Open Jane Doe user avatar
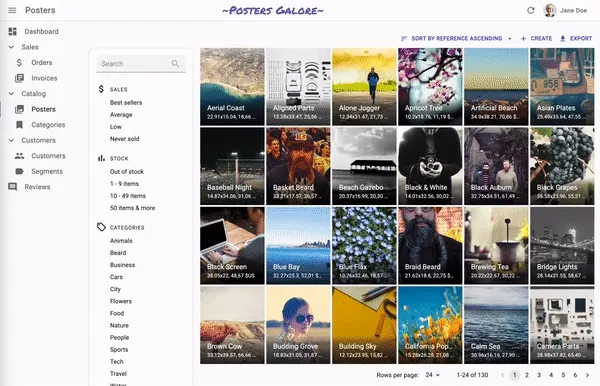 click(x=550, y=10)
